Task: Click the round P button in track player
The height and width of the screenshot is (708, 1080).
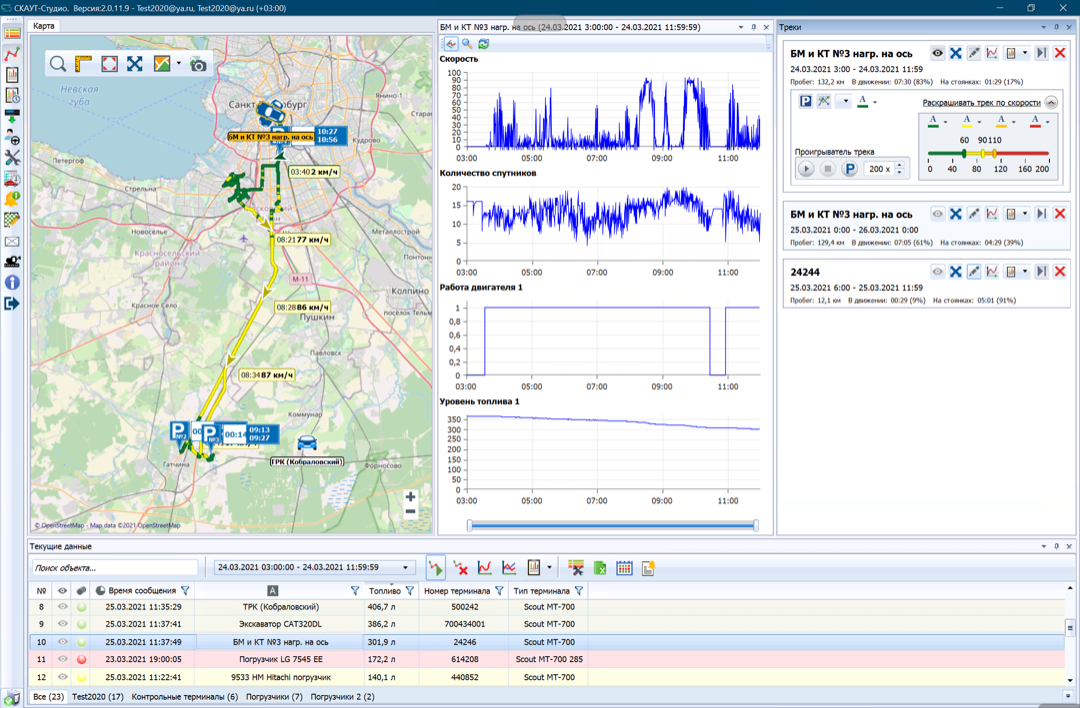Action: pos(849,169)
